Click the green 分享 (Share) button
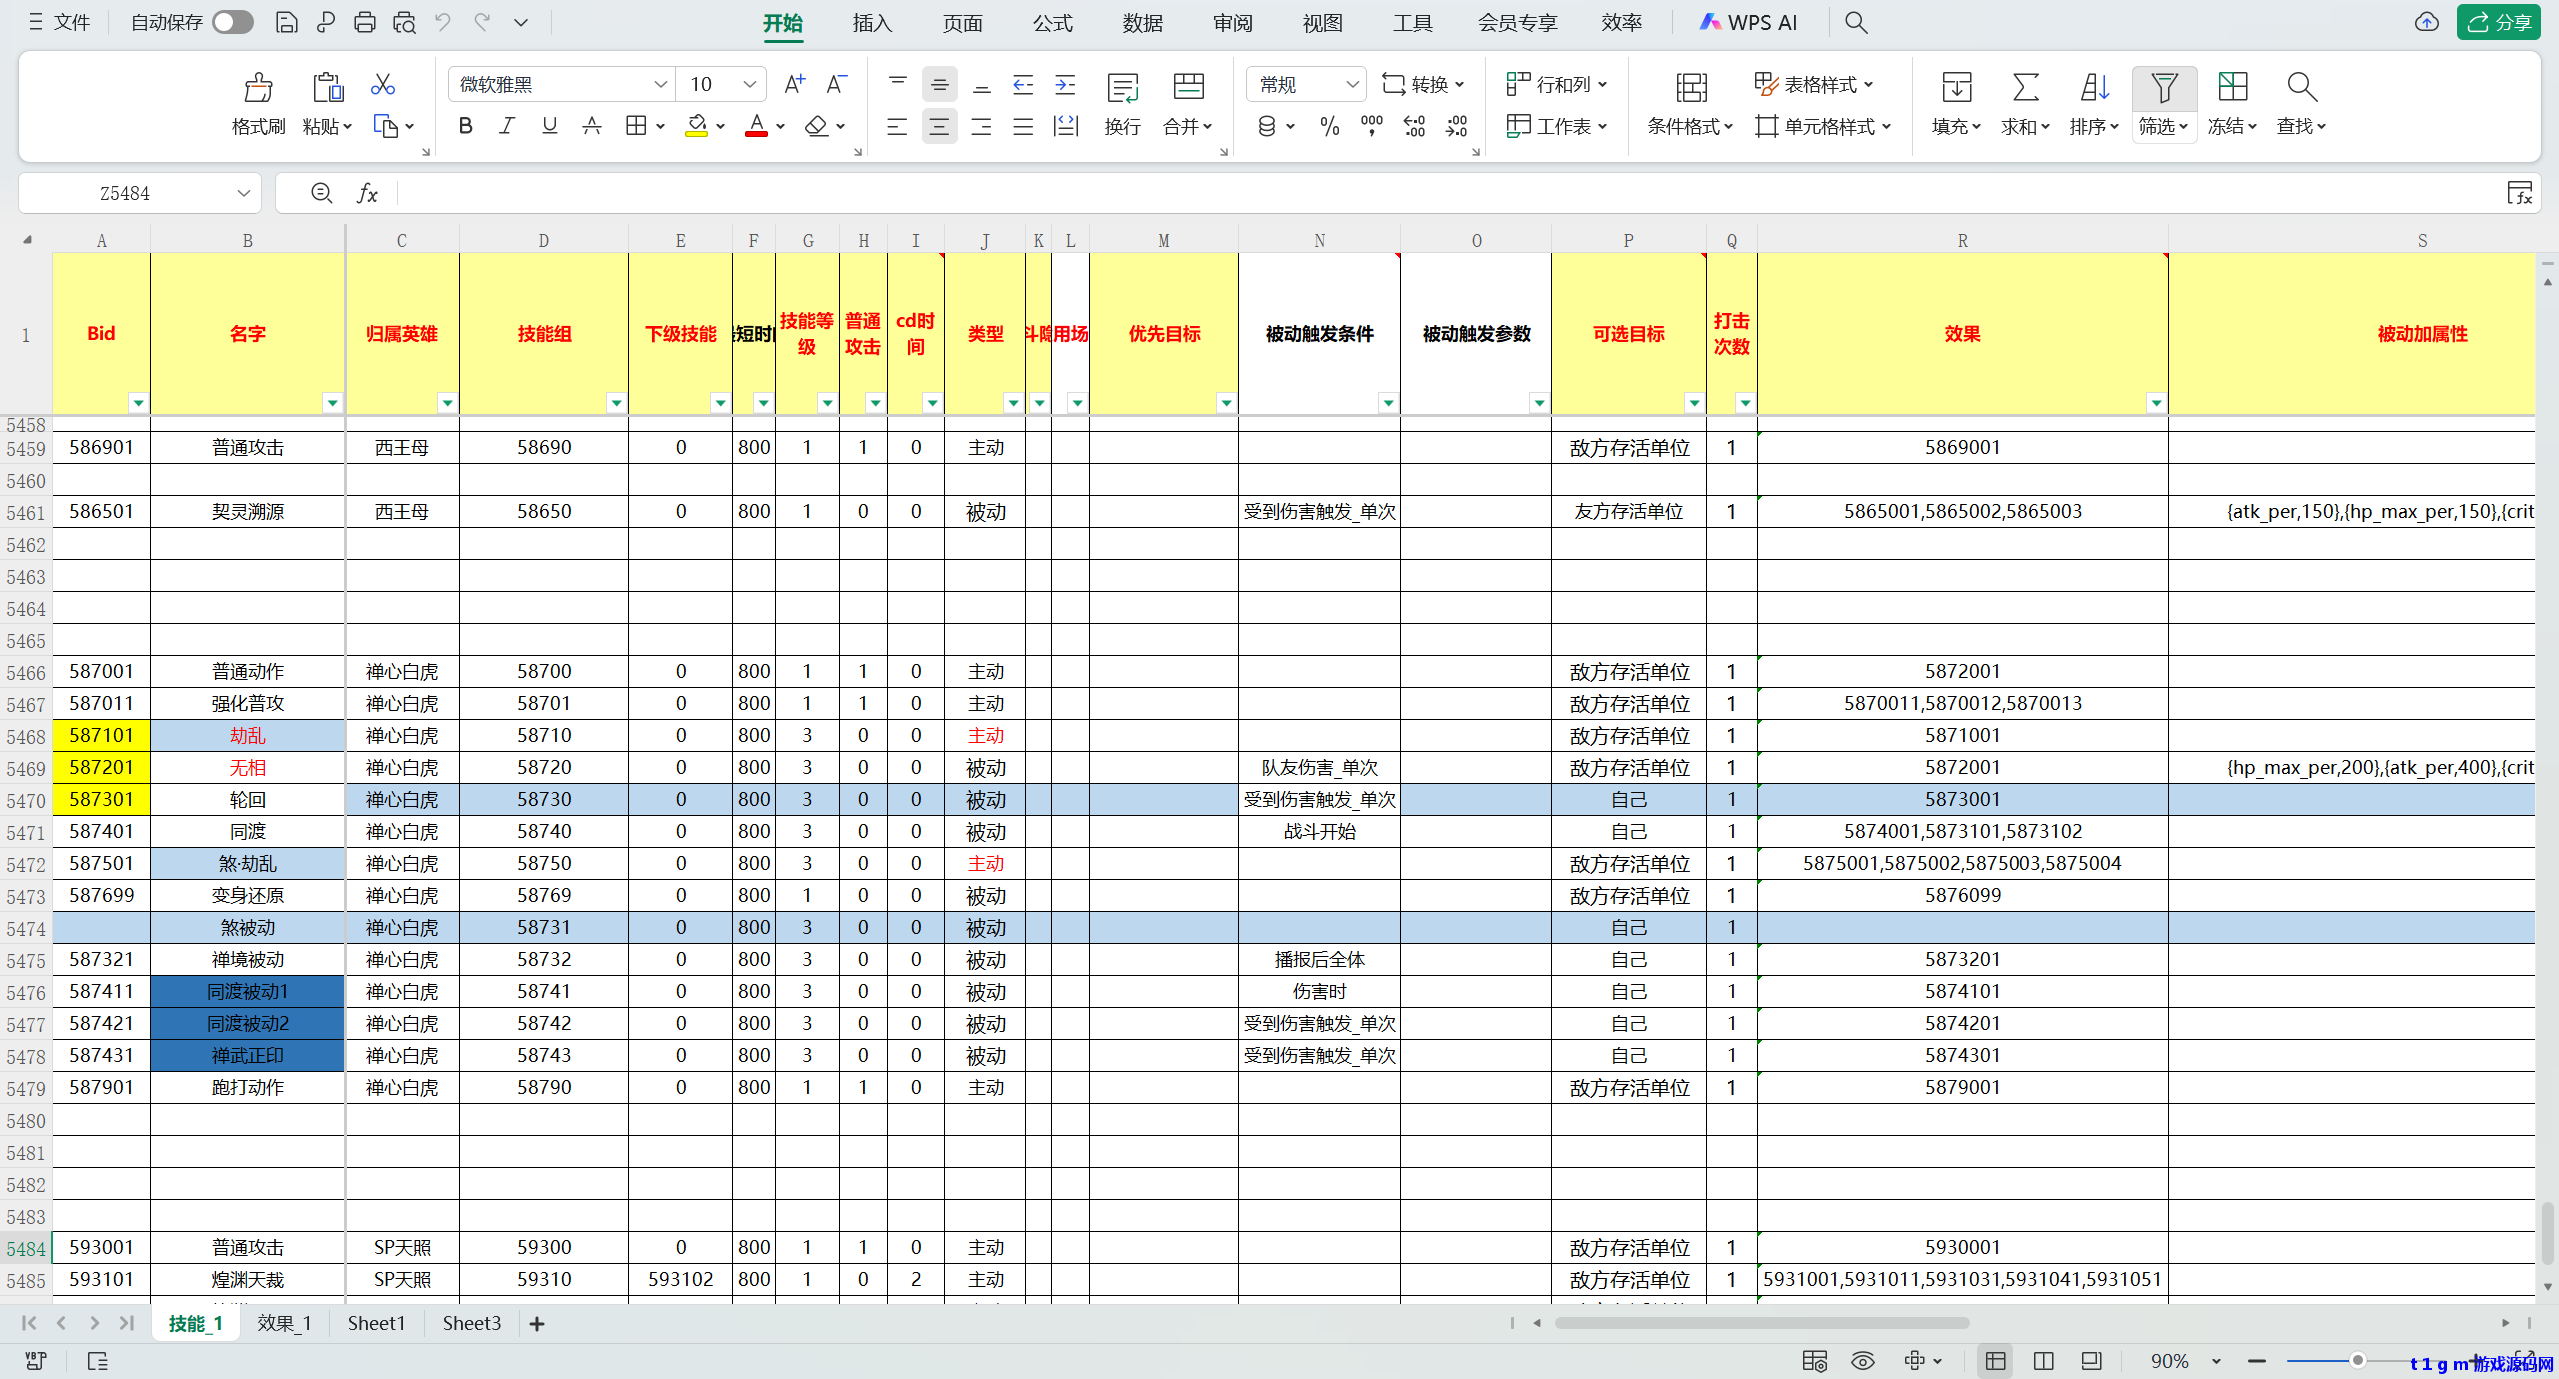2559x1379 pixels. click(2497, 22)
